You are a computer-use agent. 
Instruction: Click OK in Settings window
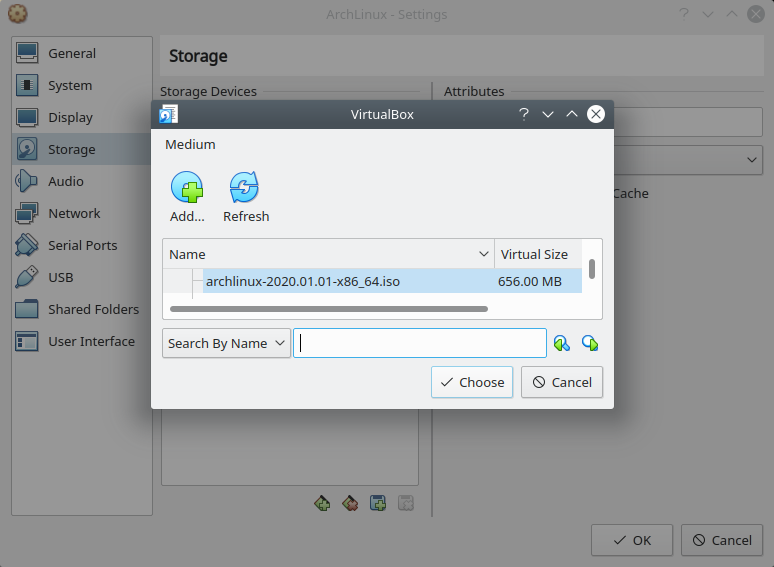[x=632, y=540]
